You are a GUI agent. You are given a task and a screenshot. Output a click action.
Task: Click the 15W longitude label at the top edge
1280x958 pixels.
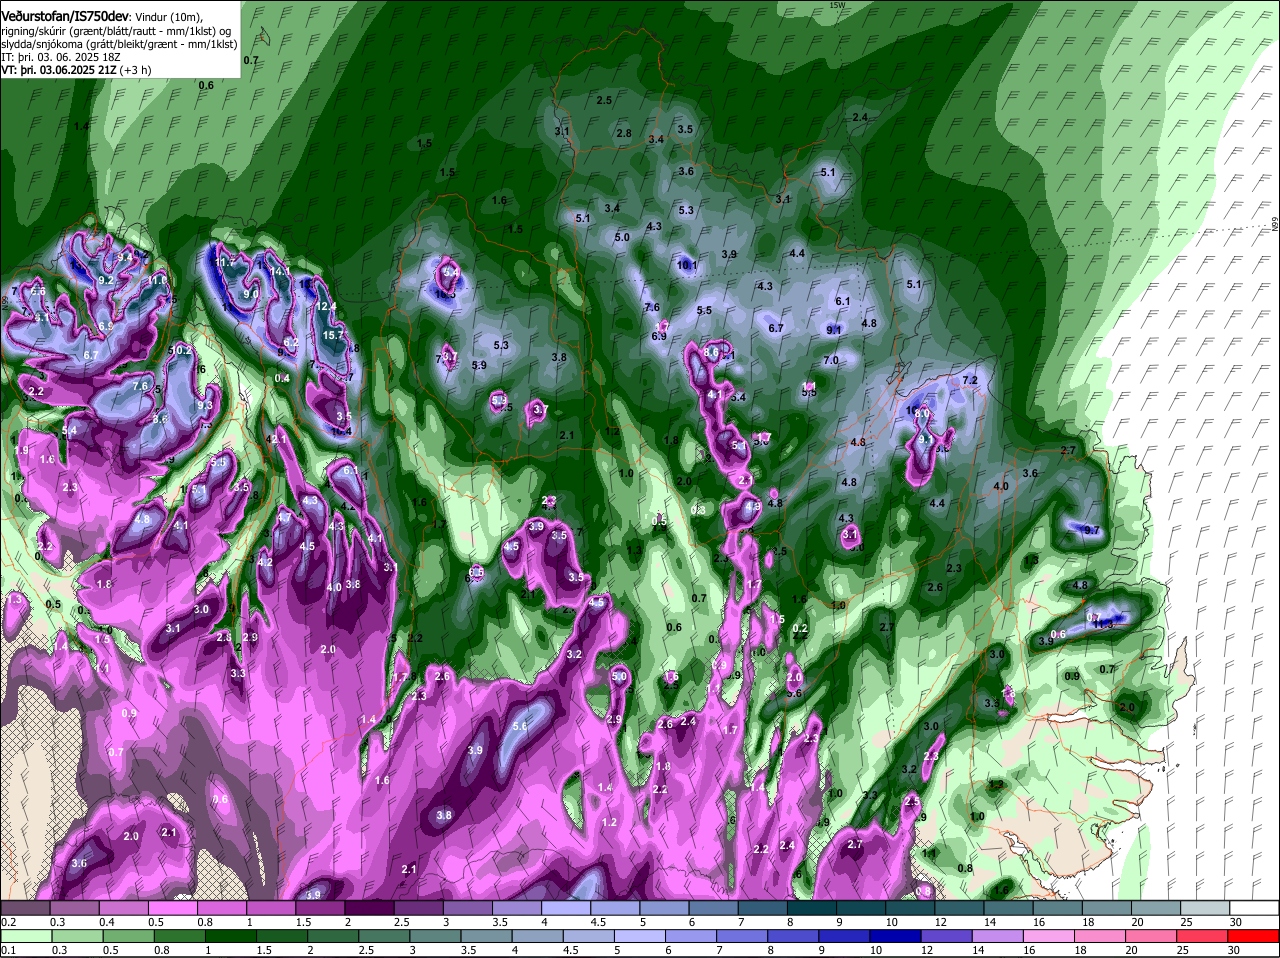[x=838, y=5]
